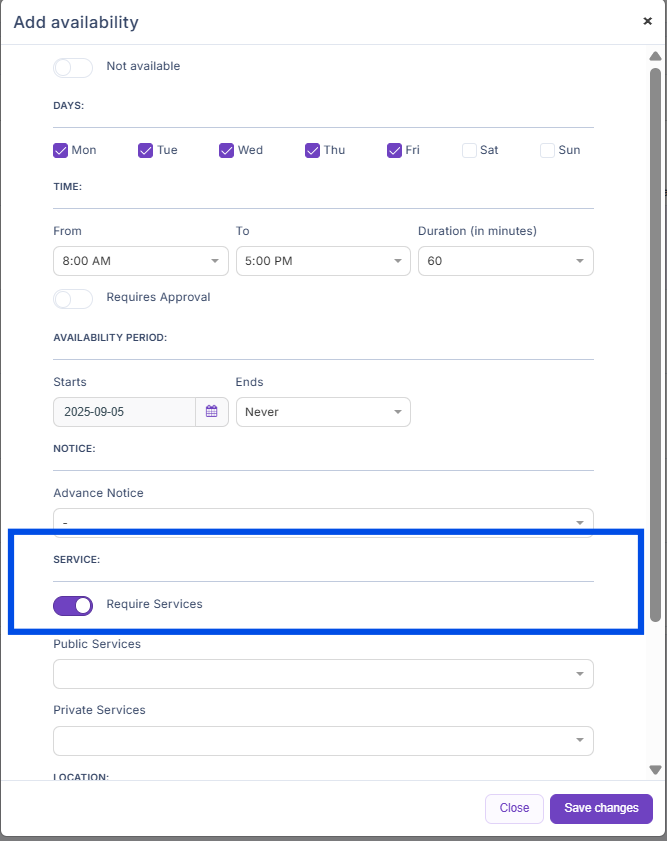Image resolution: width=667 pixels, height=841 pixels.
Task: Close the Add availability dialog via X
Action: [647, 21]
